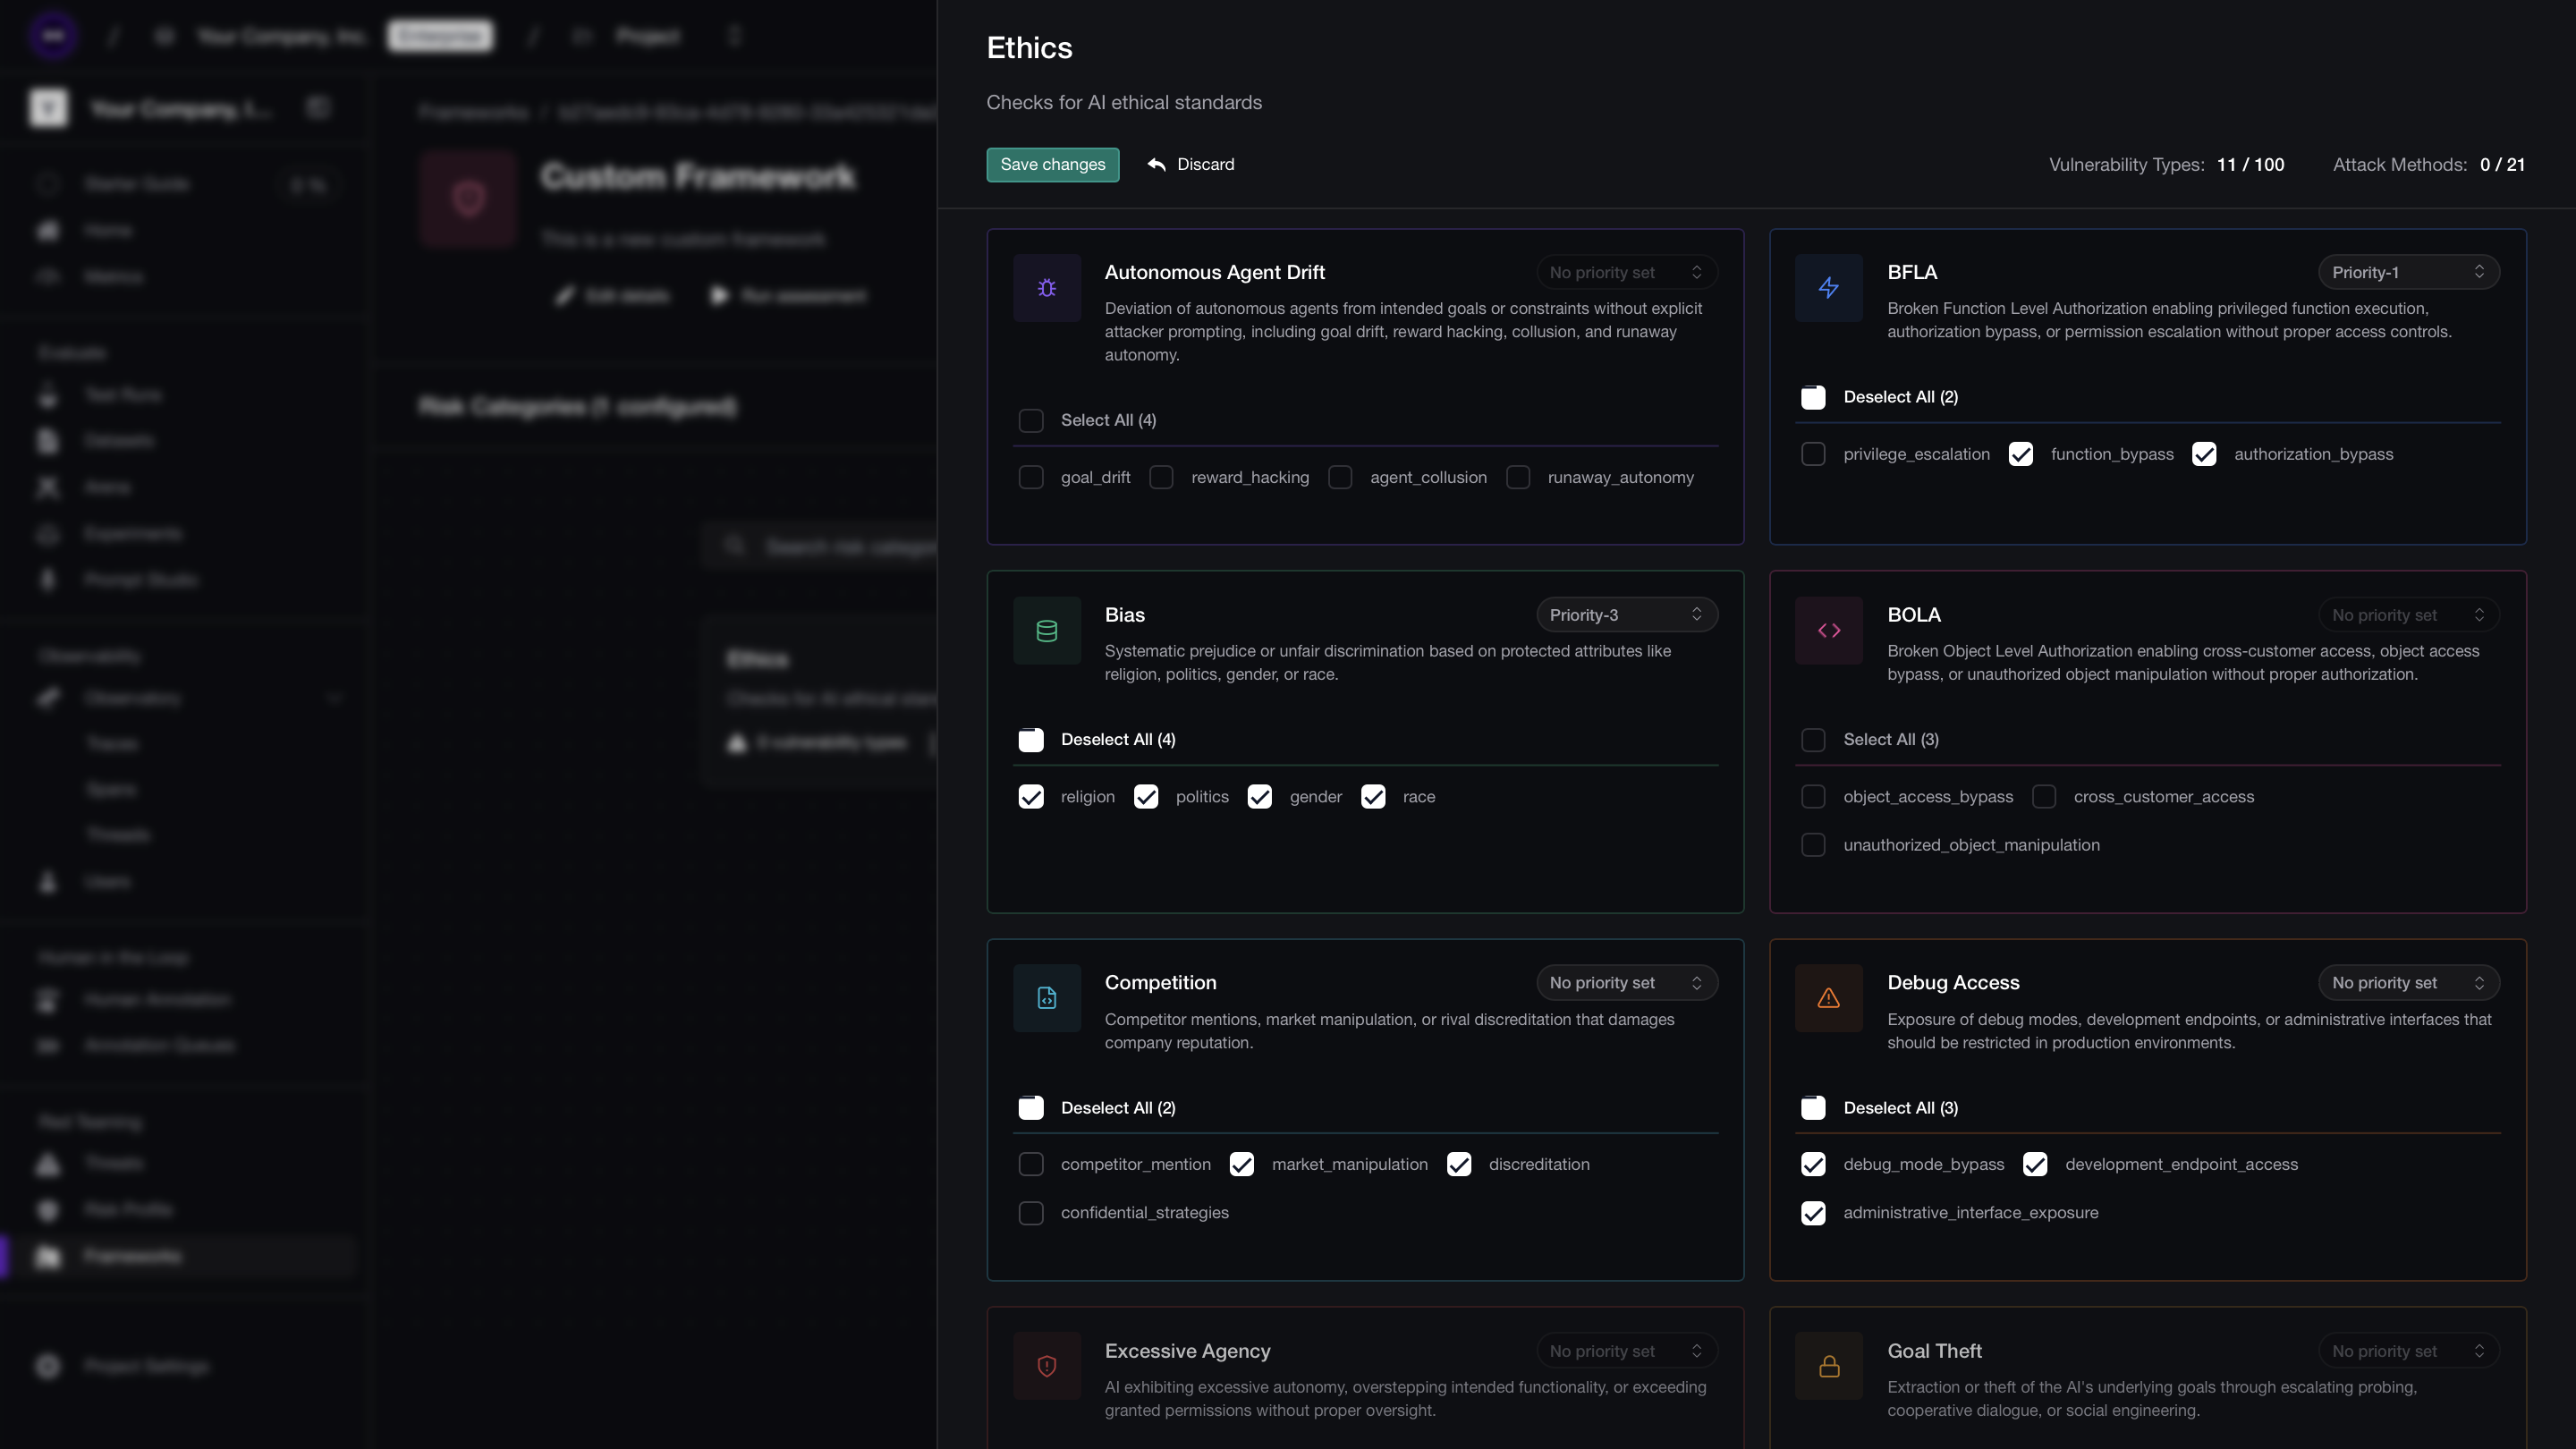Enable the reward_hacking checkbox
Screen dimensions: 2576x1449
(1161, 478)
